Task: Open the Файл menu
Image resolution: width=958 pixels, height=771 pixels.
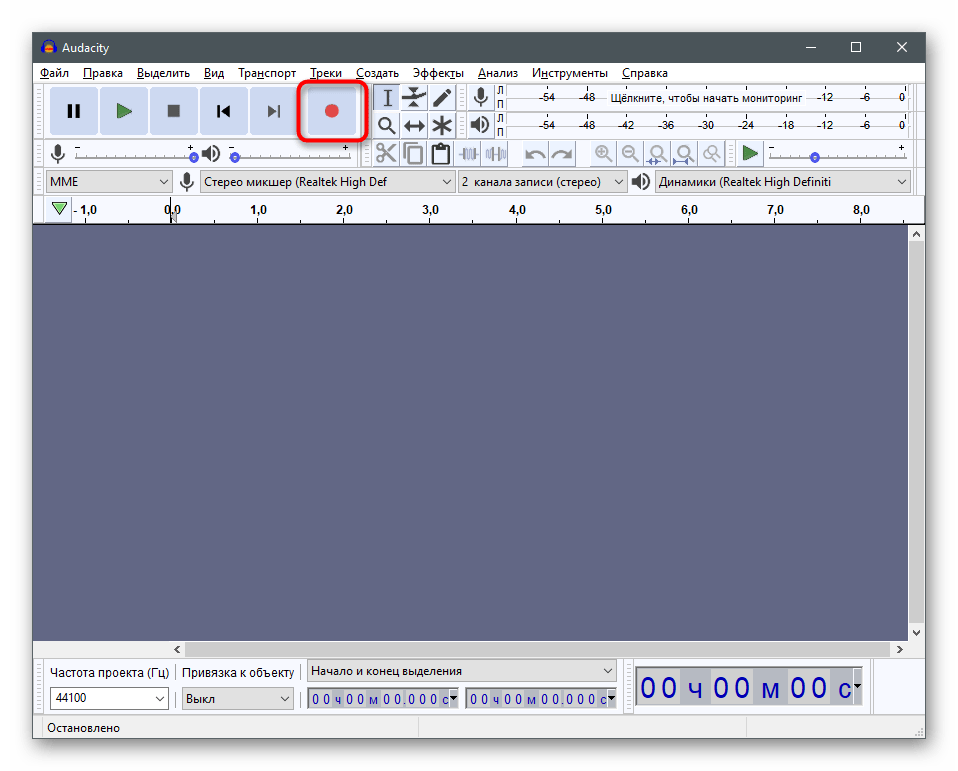Action: [x=54, y=73]
